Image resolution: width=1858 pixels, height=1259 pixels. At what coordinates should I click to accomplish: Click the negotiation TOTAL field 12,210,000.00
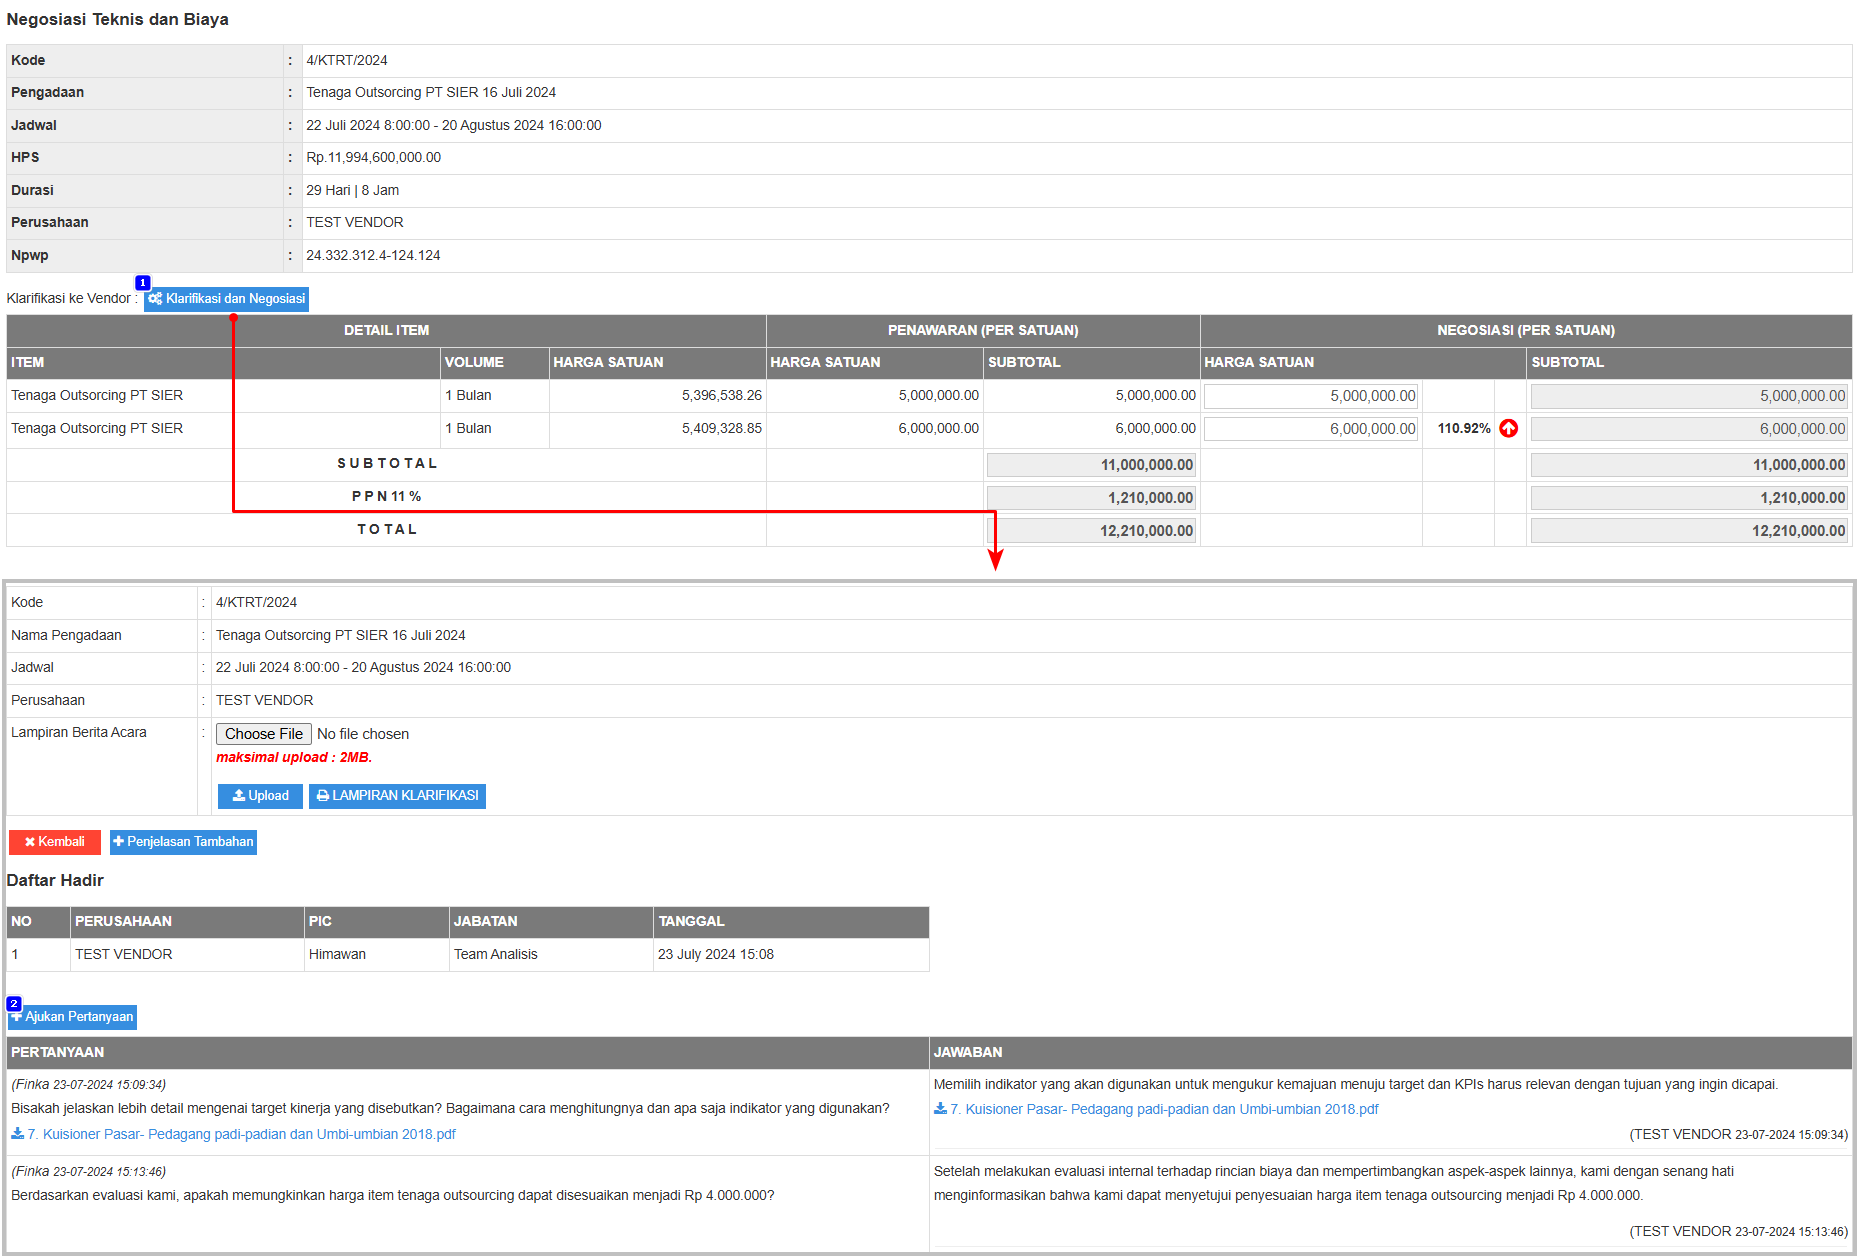1688,531
